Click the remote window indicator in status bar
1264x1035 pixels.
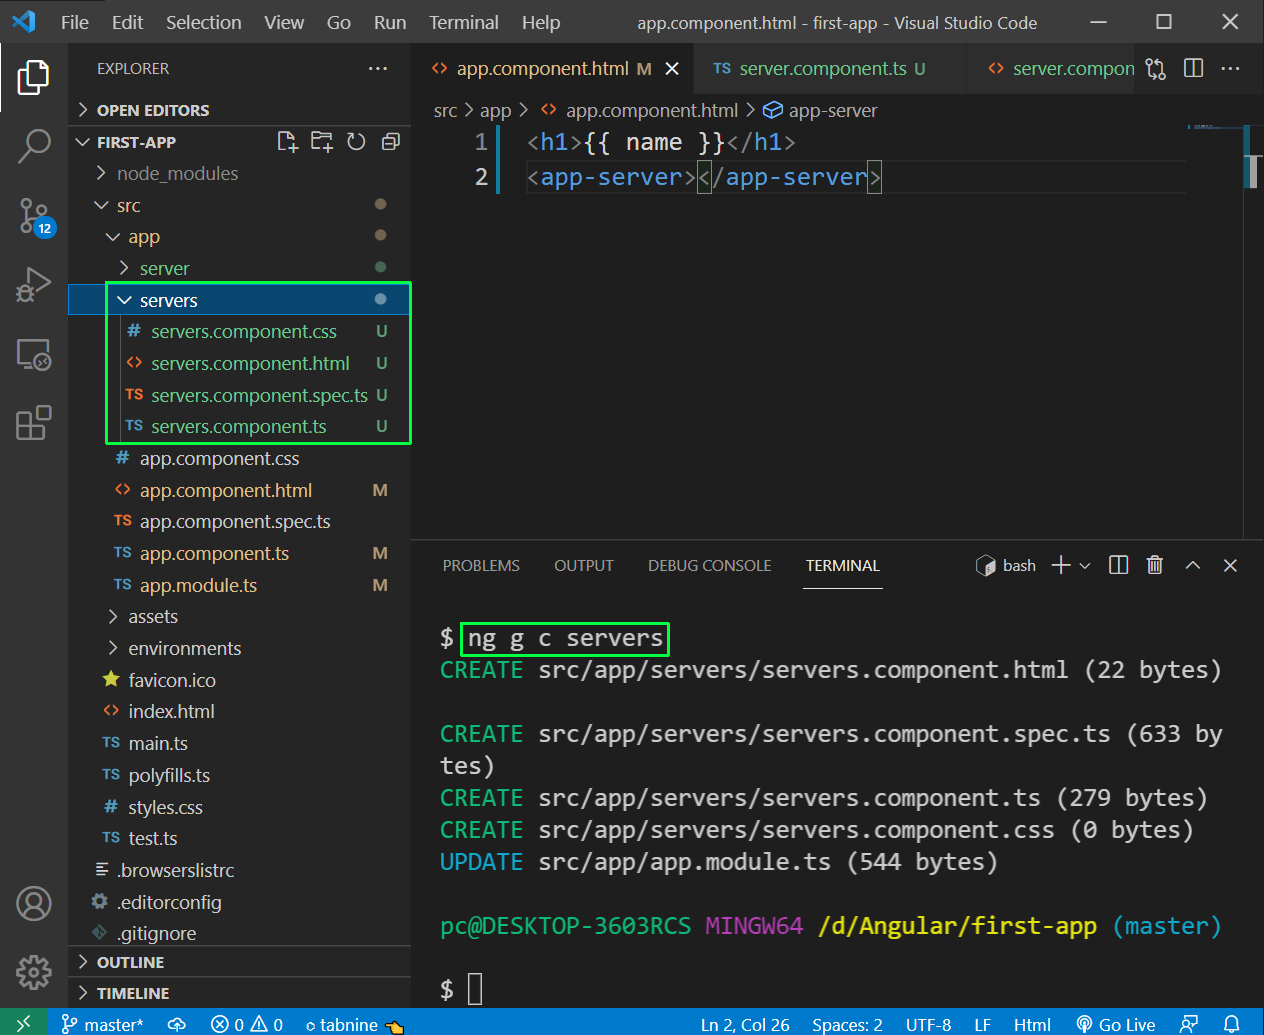[x=24, y=1023]
